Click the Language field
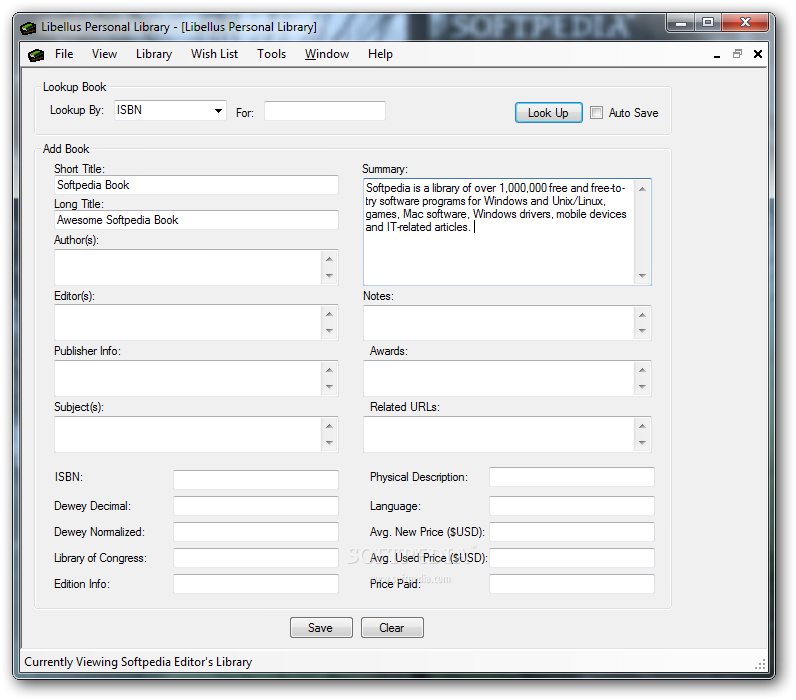 (x=572, y=506)
